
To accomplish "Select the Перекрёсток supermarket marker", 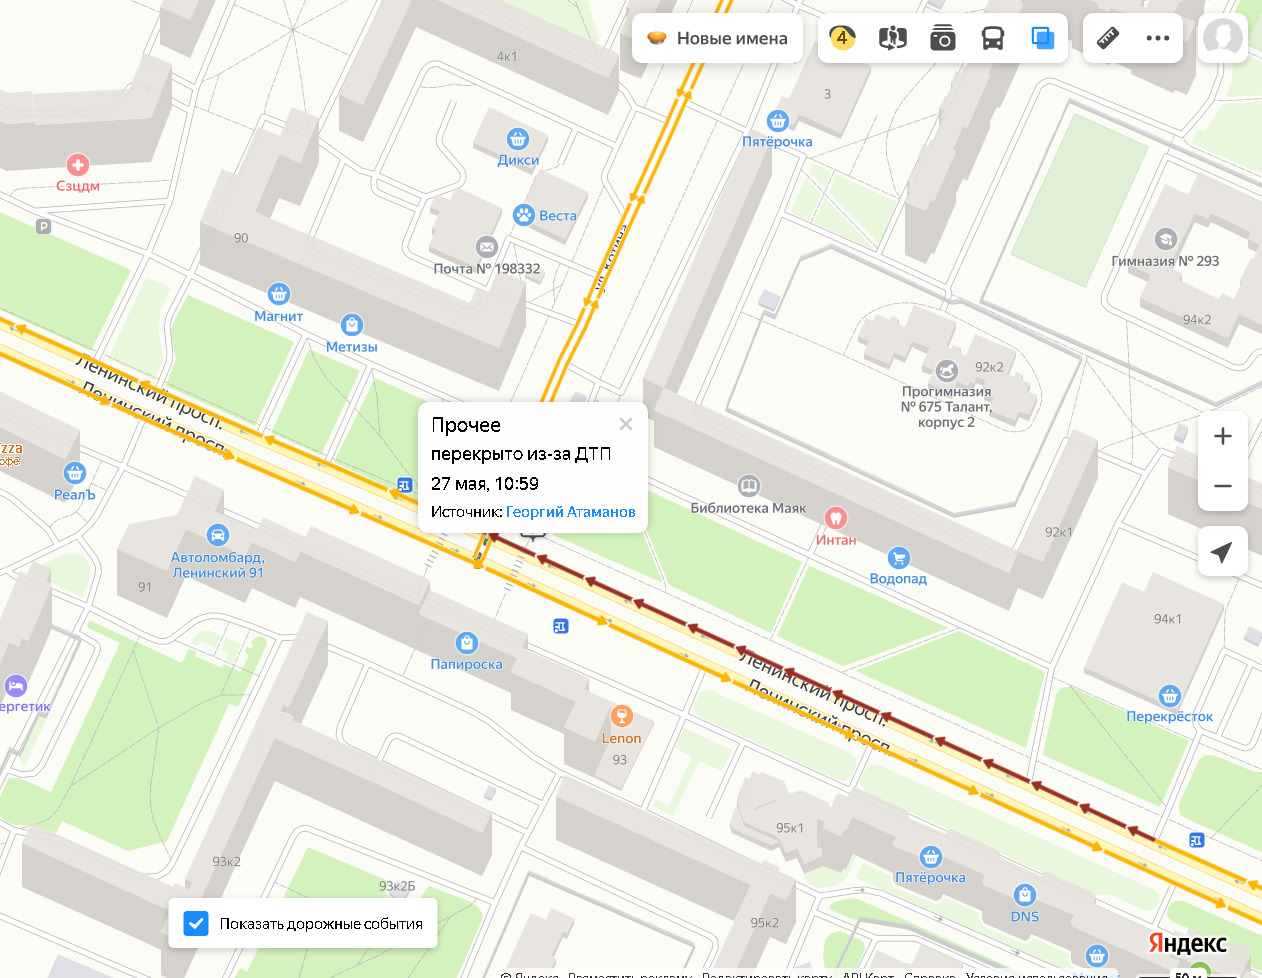I will (x=1170, y=696).
